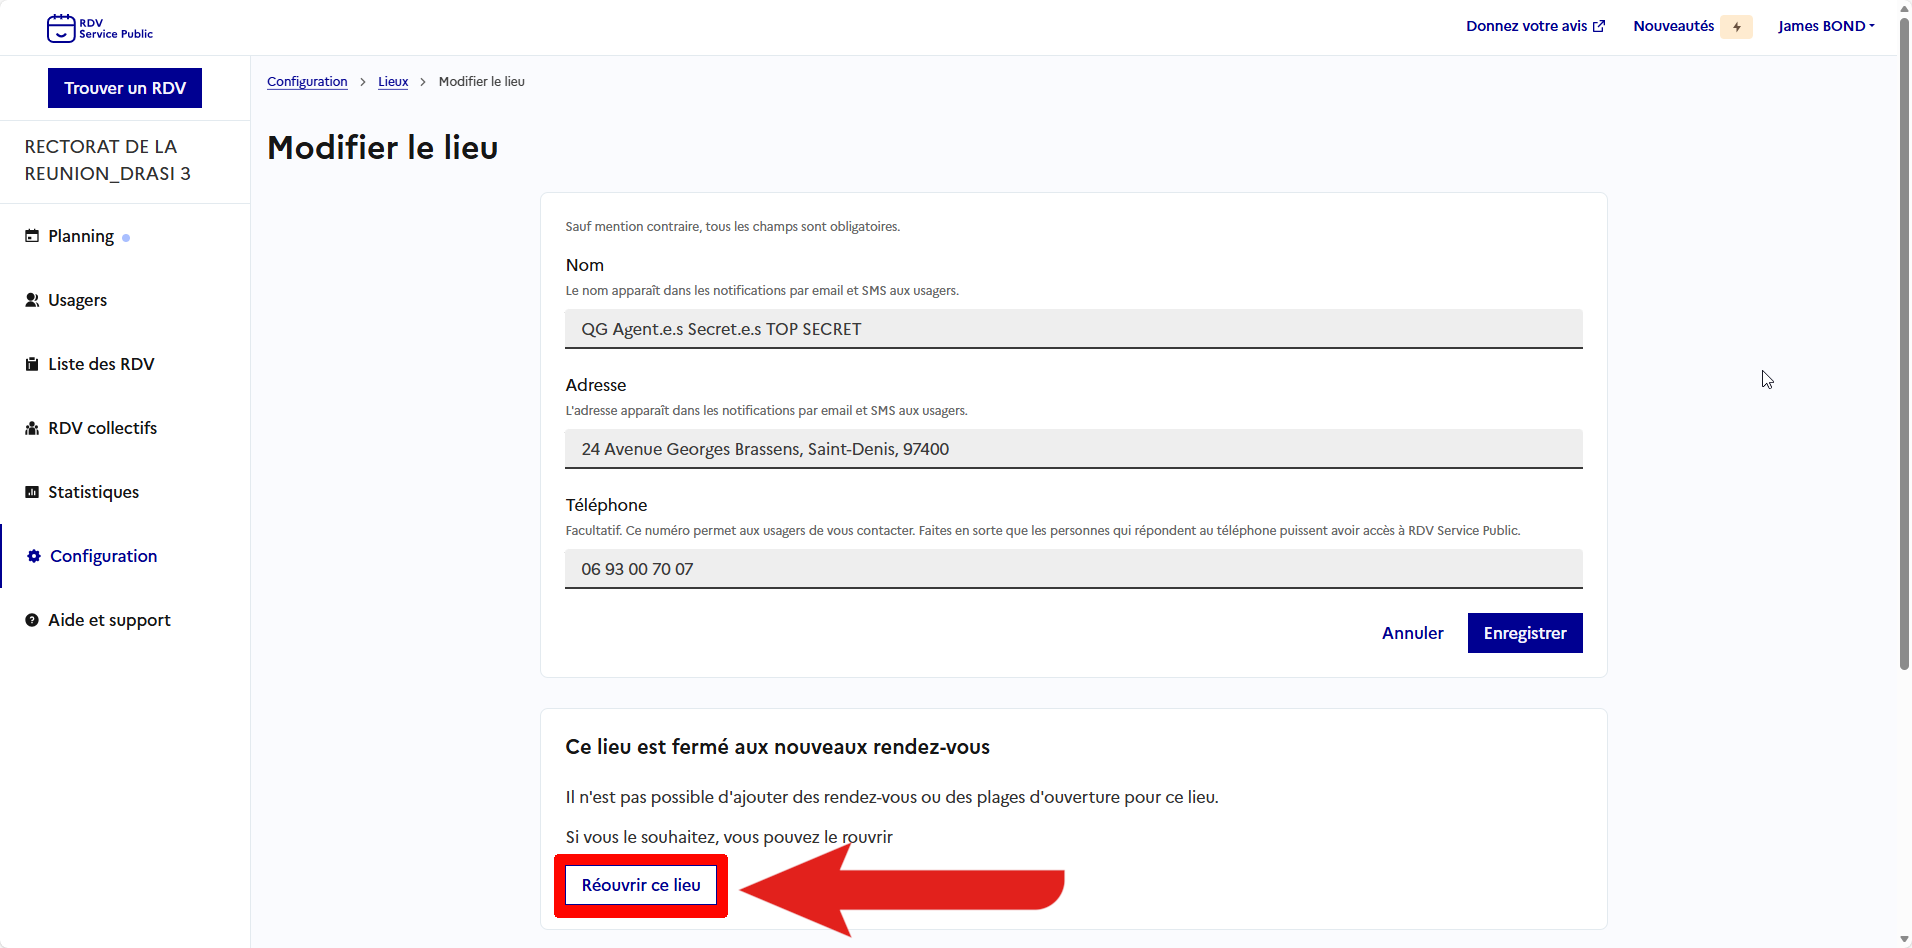Click the Enregistrer button
Image resolution: width=1912 pixels, height=948 pixels.
[x=1525, y=633]
